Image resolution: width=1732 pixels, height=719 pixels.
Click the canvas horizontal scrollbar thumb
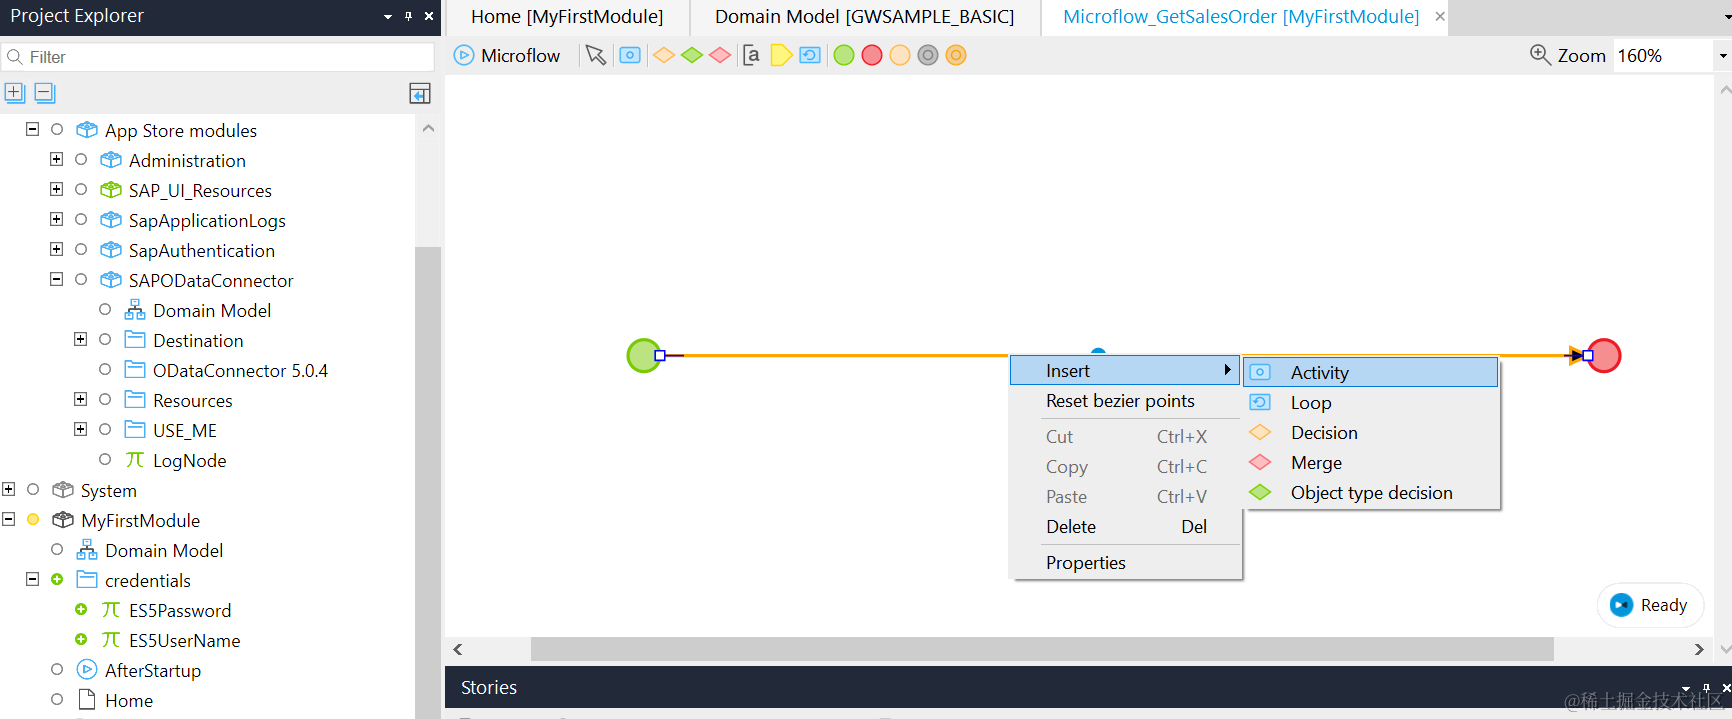point(1042,649)
